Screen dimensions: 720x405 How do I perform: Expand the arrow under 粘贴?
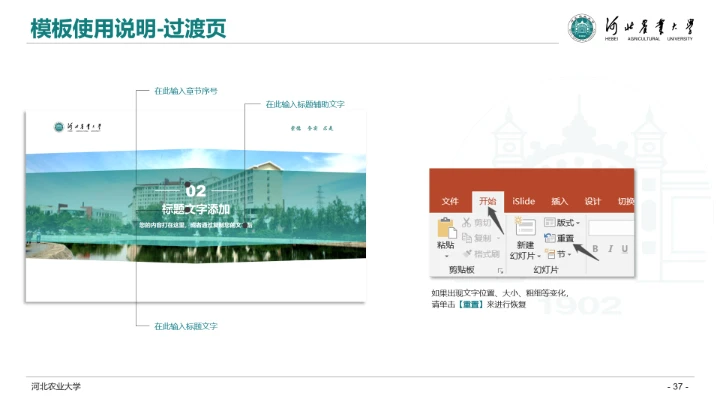(446, 256)
